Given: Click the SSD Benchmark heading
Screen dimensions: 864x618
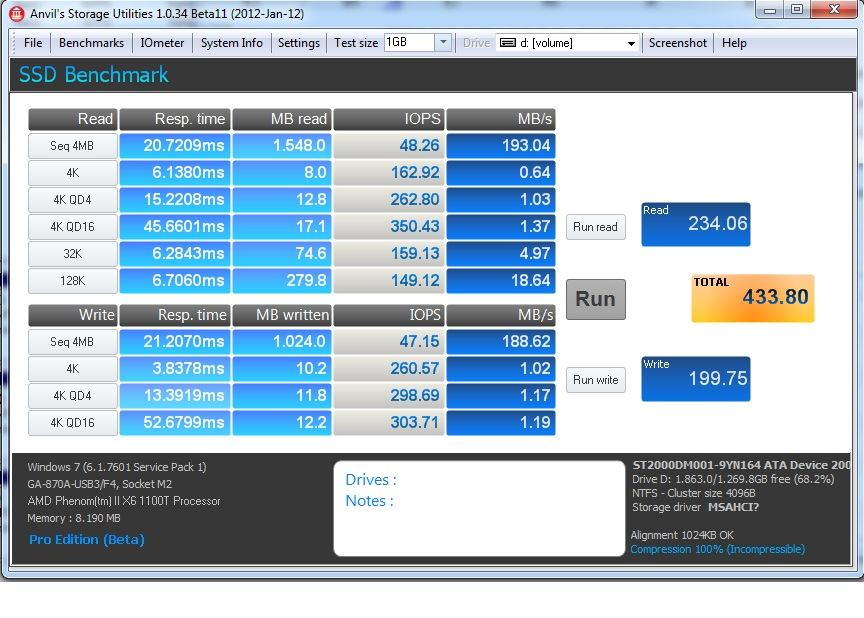Looking at the screenshot, I should click(94, 75).
